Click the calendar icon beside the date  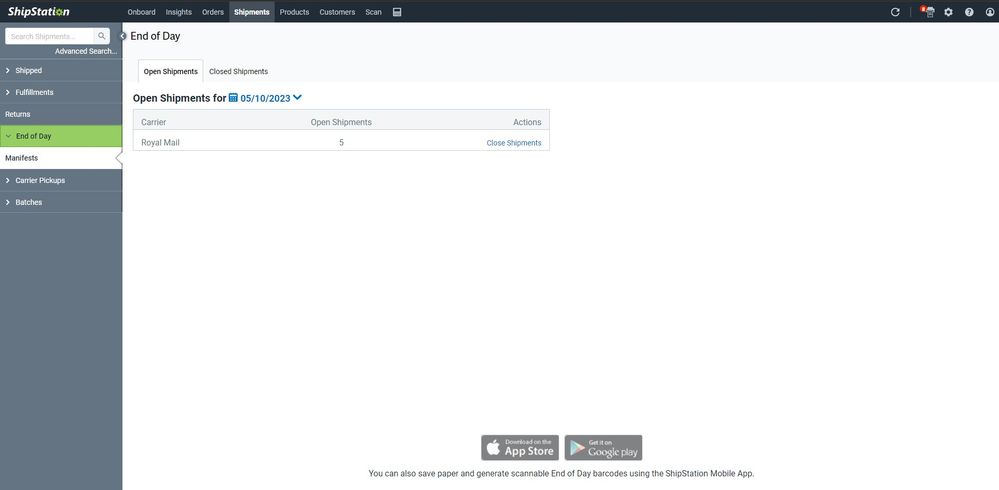pos(233,98)
